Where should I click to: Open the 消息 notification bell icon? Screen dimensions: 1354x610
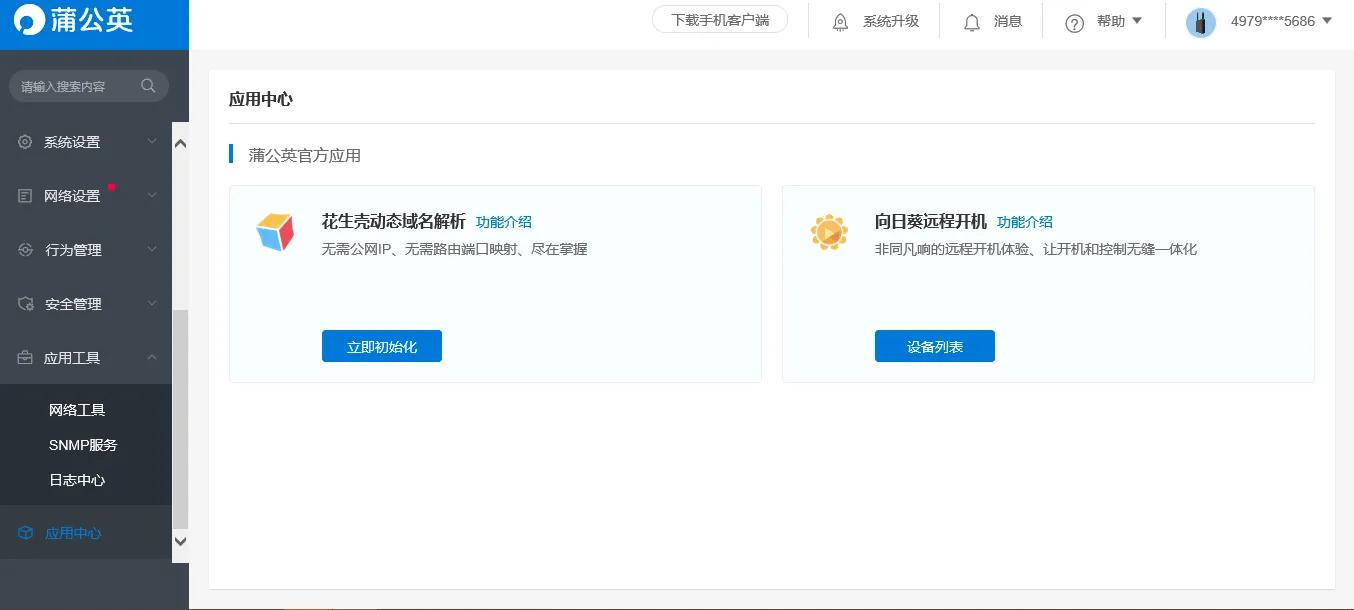(971, 21)
